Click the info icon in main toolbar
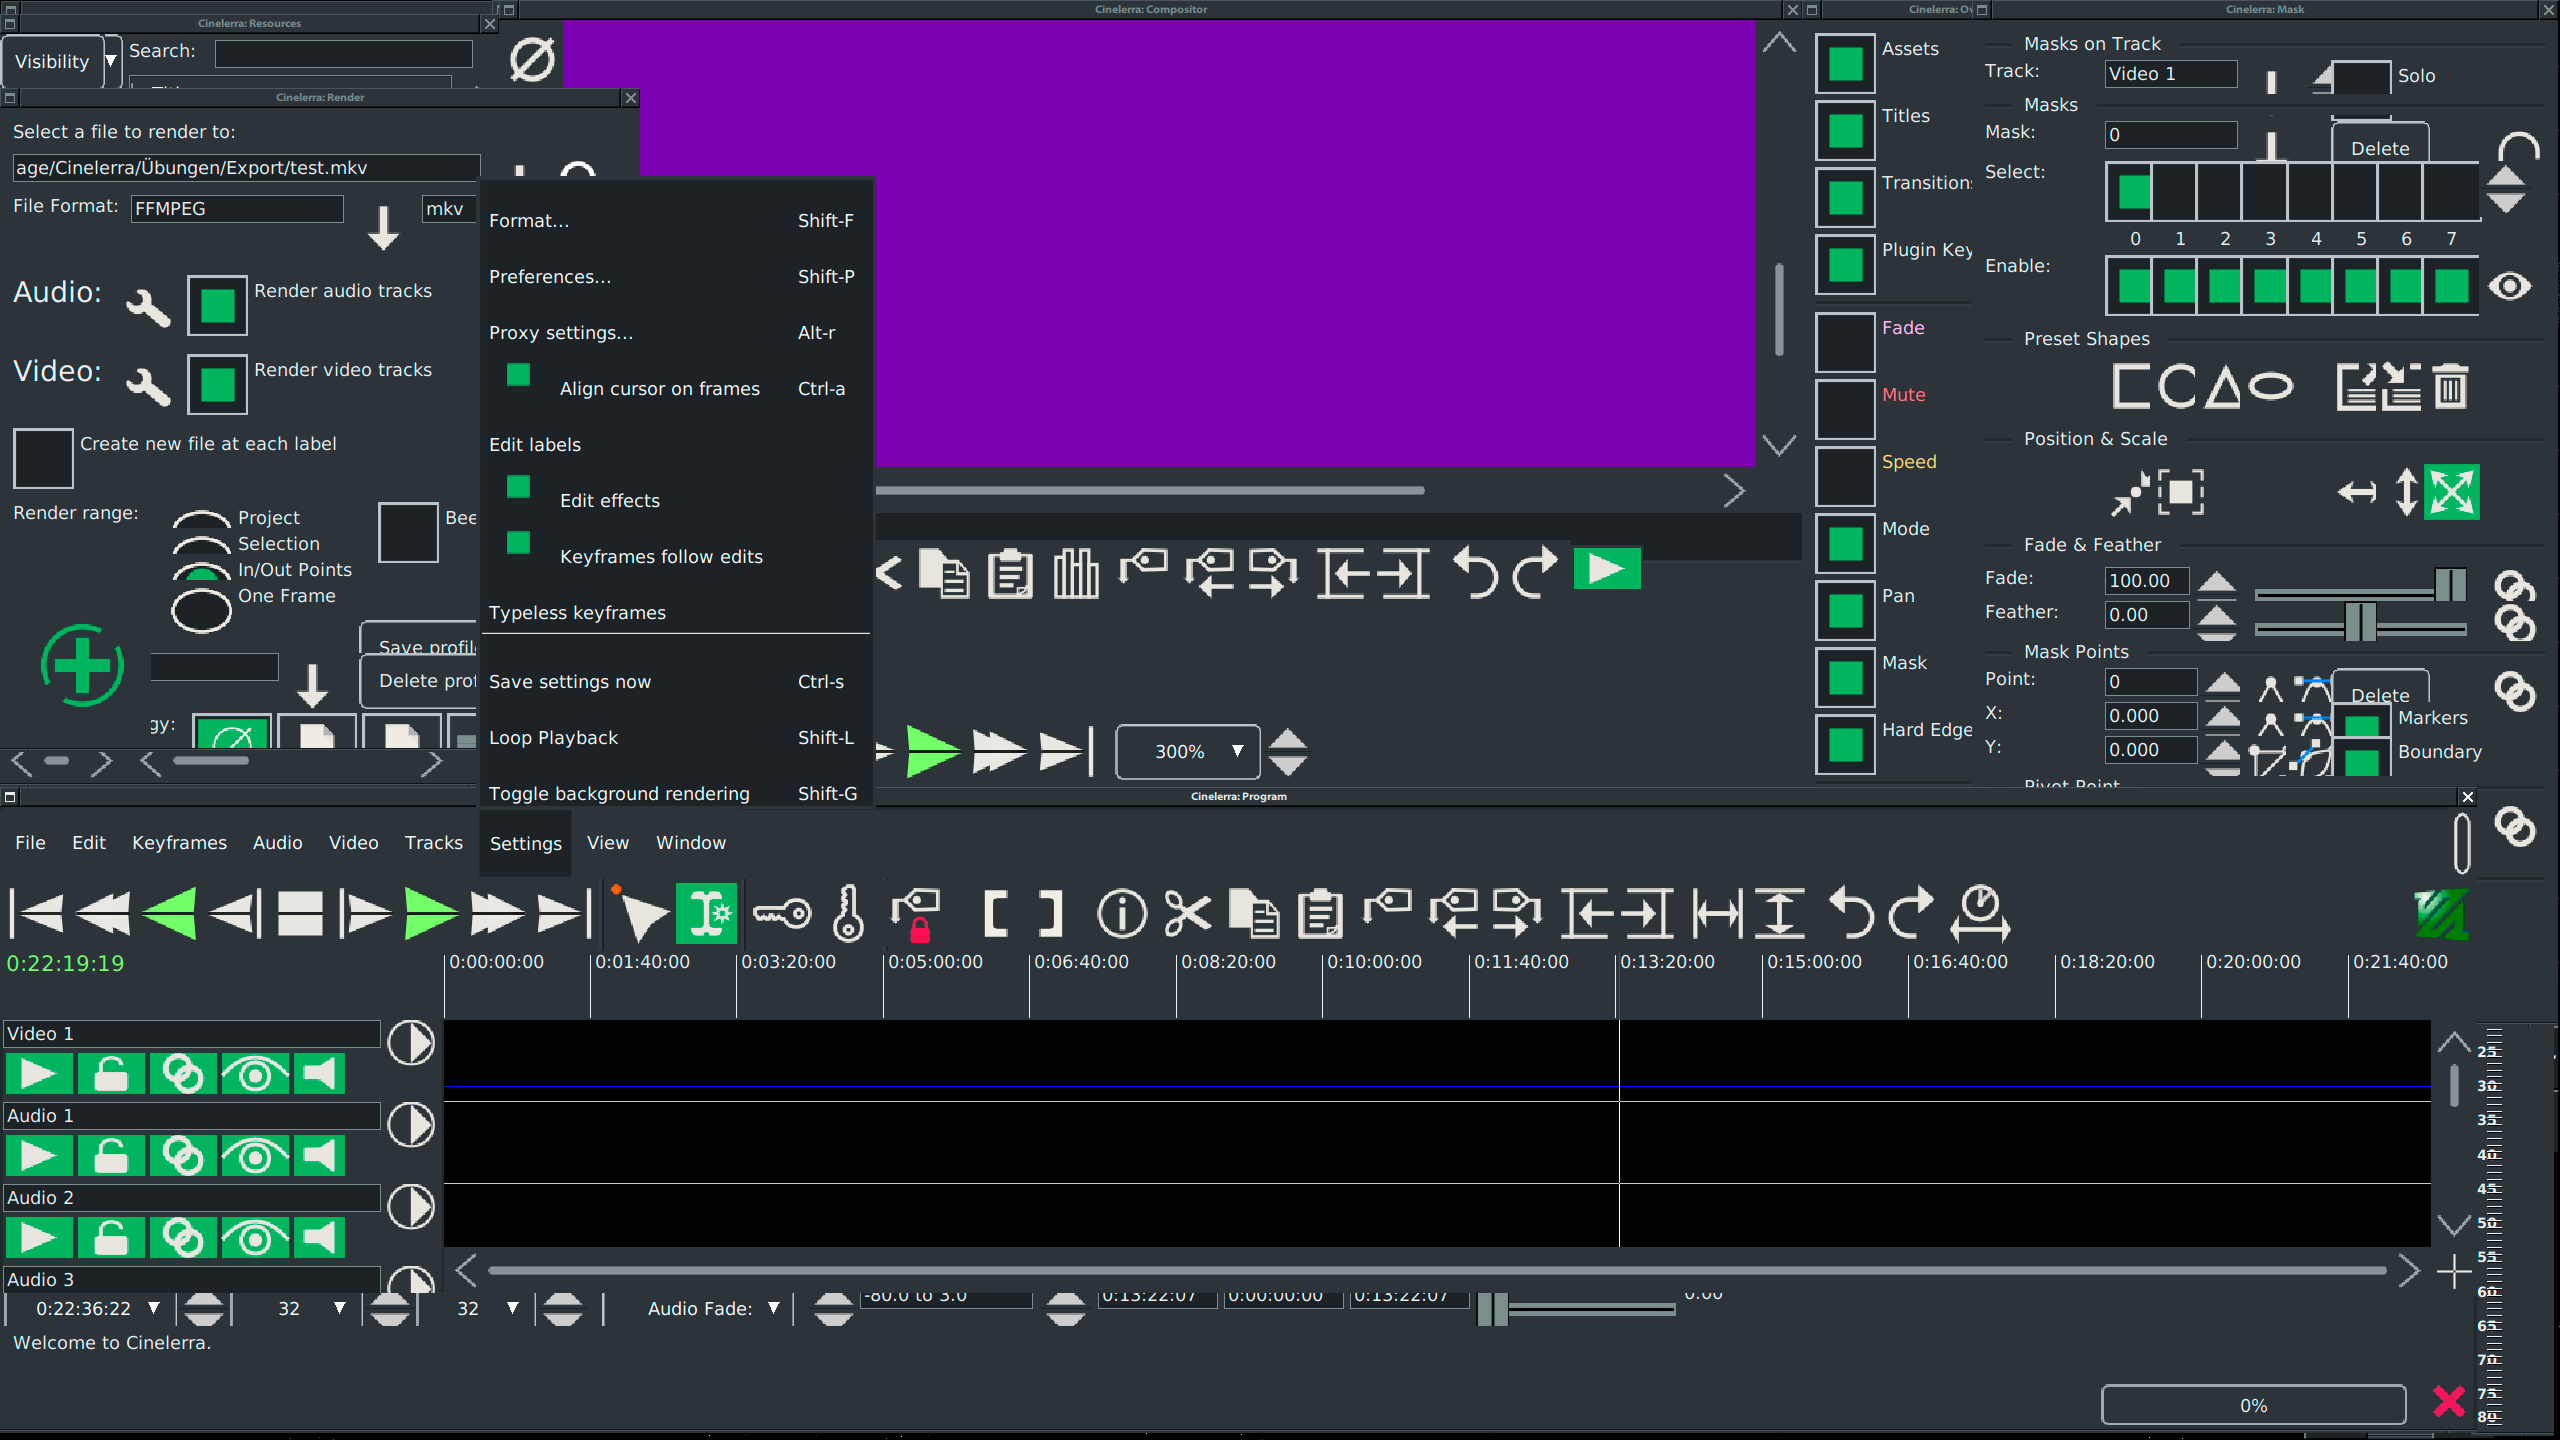This screenshot has width=2560, height=1440. 1122,913
